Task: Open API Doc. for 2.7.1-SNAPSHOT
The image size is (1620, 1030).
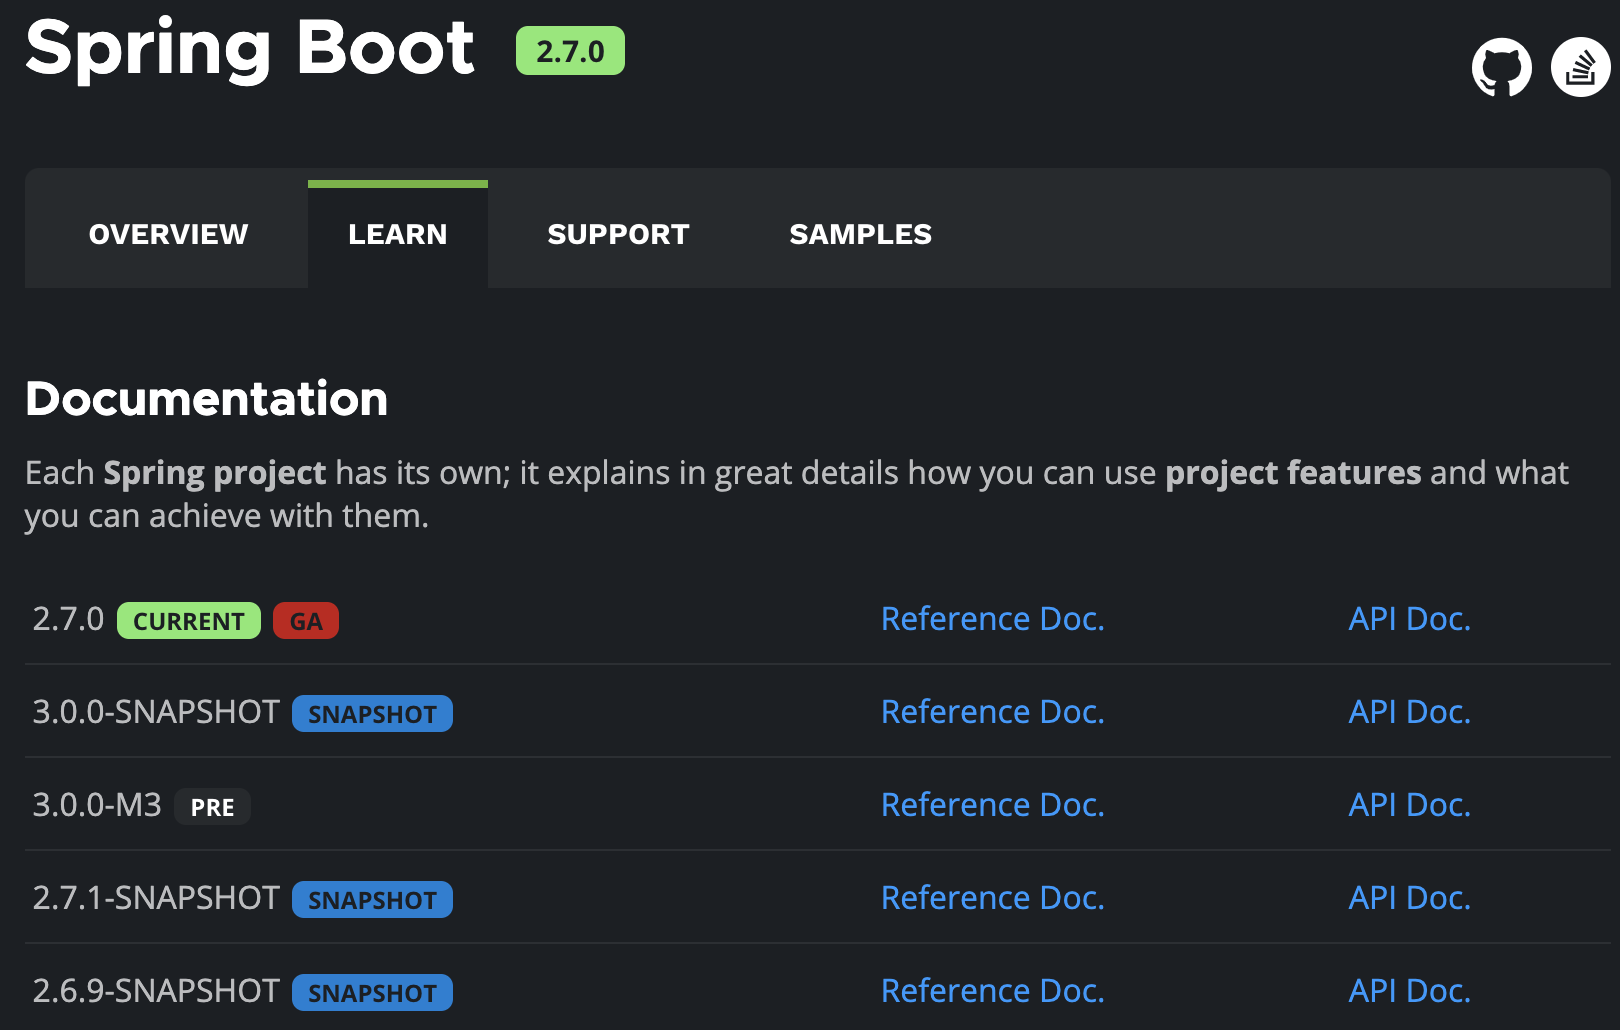Action: coord(1410,898)
